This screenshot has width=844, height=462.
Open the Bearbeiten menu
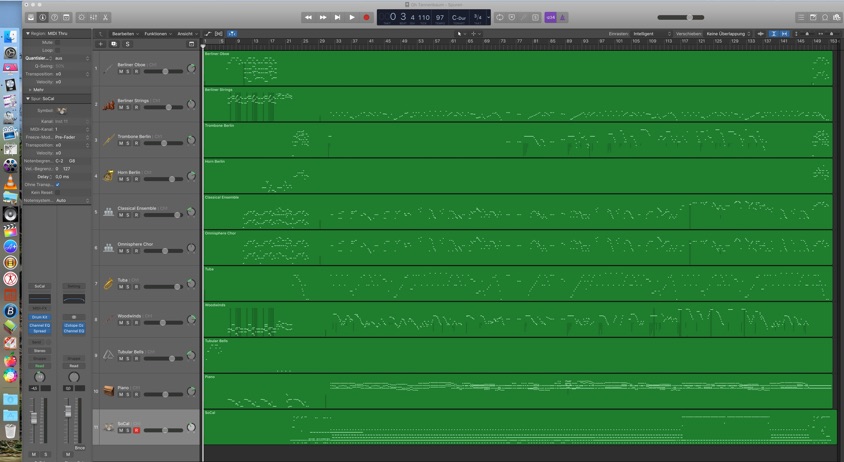pyautogui.click(x=125, y=33)
